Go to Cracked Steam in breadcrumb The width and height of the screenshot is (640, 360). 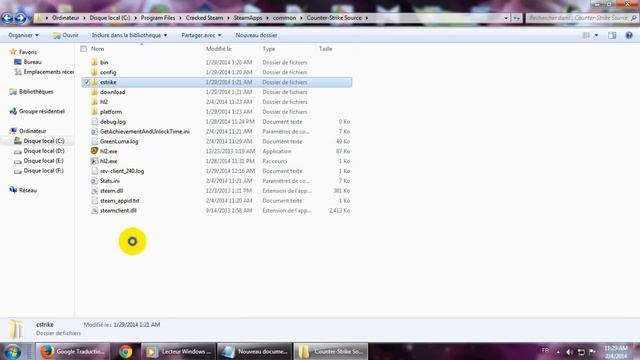(x=204, y=18)
